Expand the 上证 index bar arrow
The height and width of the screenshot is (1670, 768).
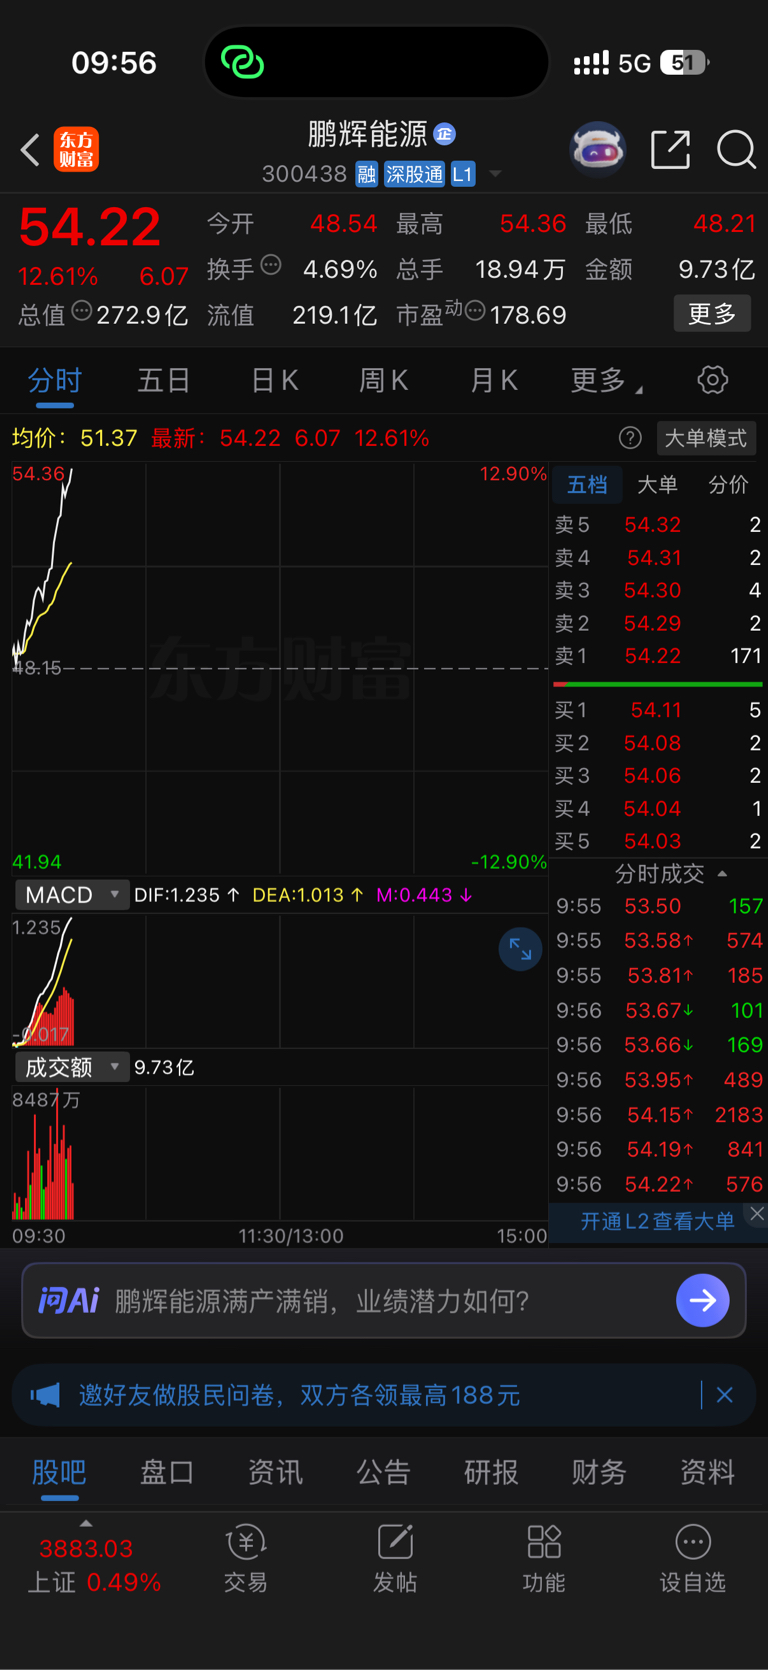(x=86, y=1523)
